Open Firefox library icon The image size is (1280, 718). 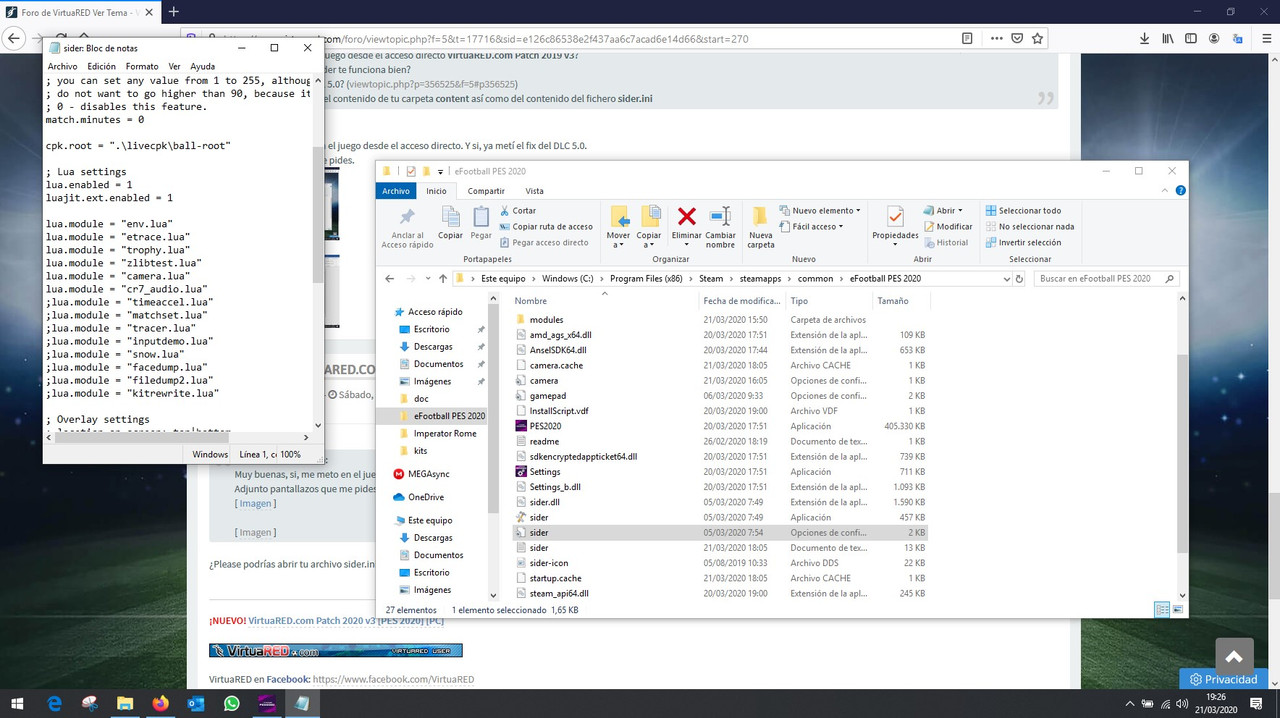[1167, 39]
